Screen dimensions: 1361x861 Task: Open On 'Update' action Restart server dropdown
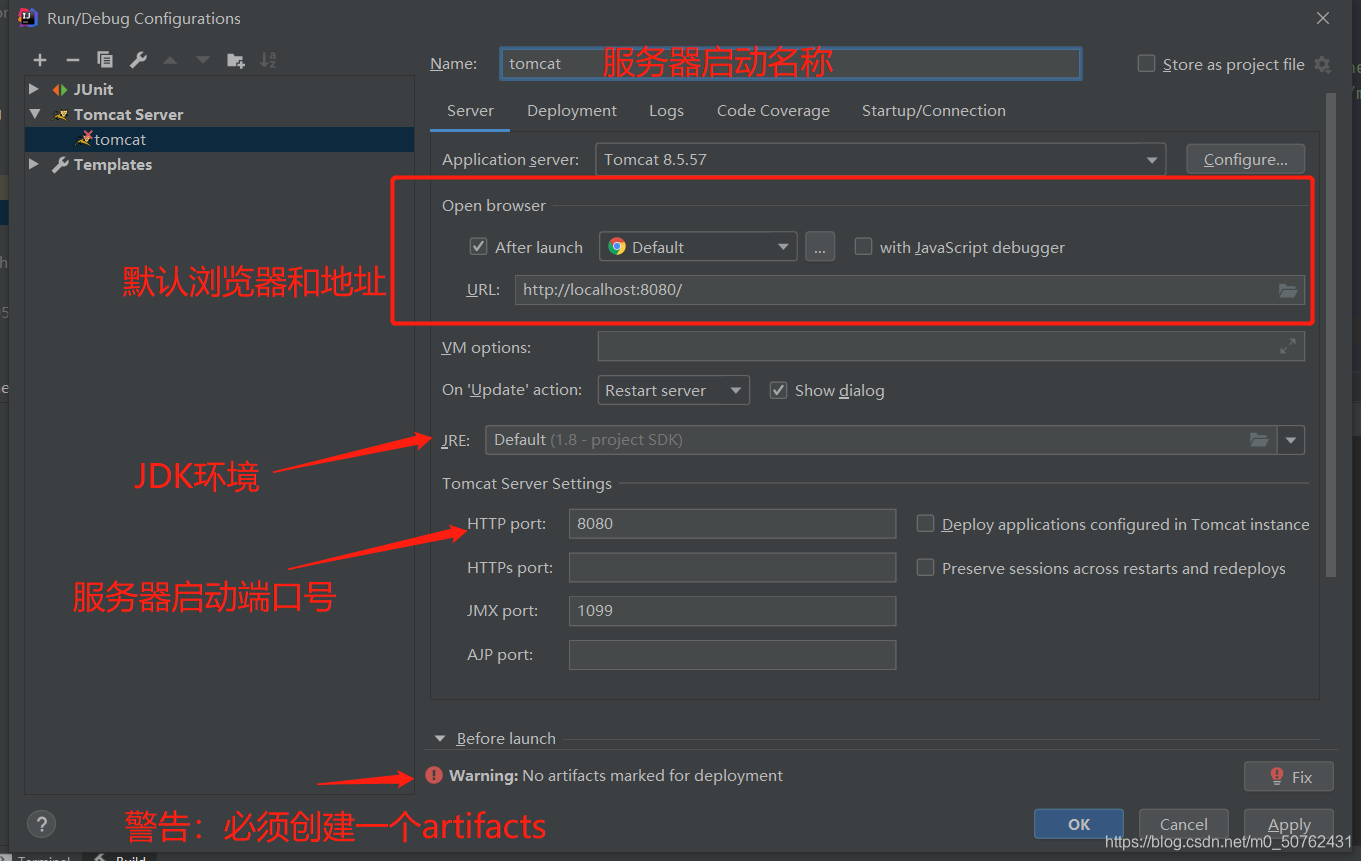[x=674, y=390]
